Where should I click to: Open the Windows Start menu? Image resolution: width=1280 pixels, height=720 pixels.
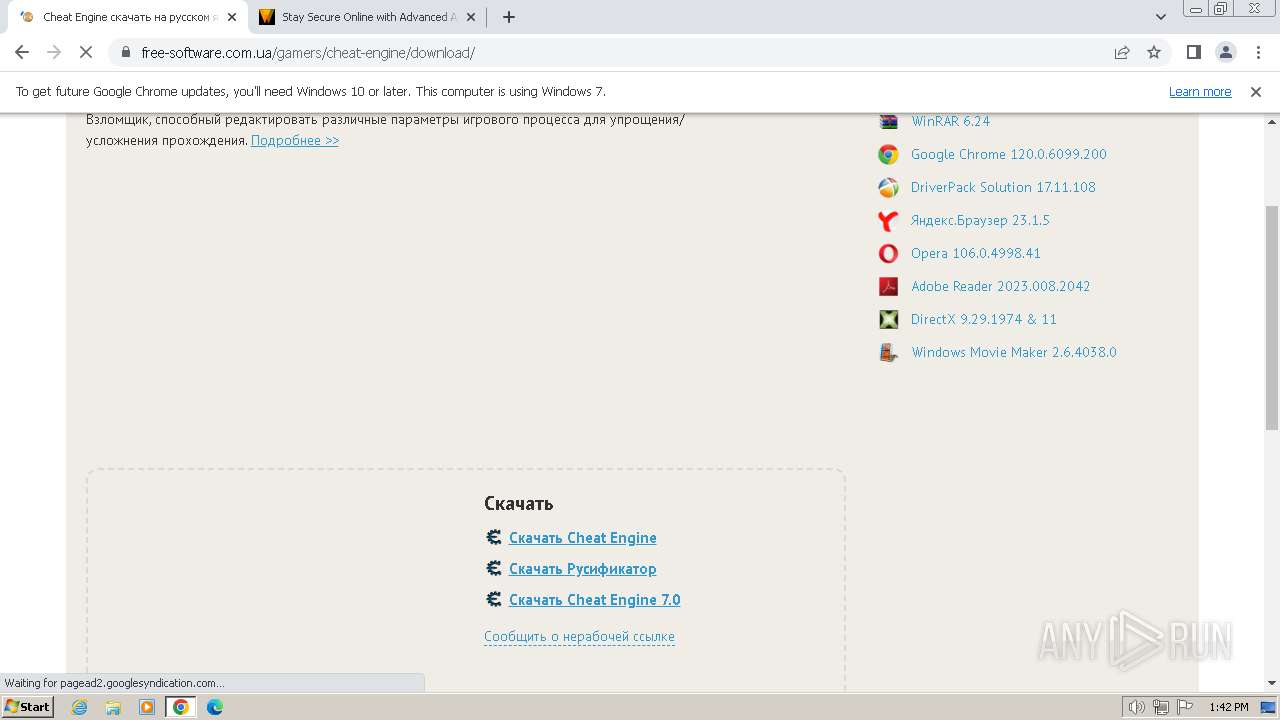[28, 707]
